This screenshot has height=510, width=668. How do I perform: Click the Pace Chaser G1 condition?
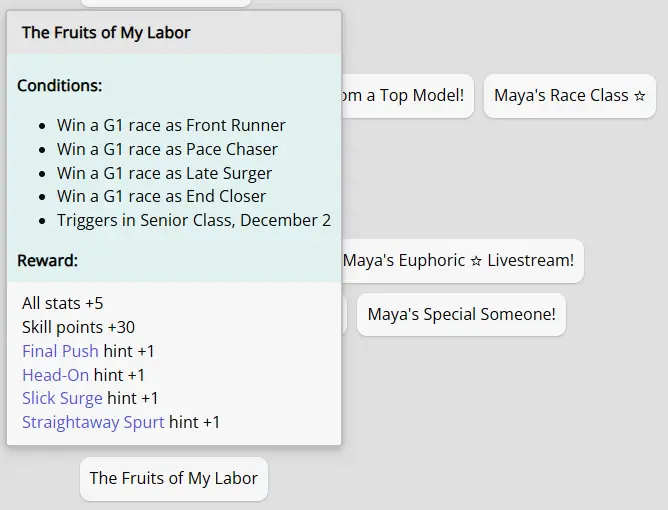click(x=167, y=149)
